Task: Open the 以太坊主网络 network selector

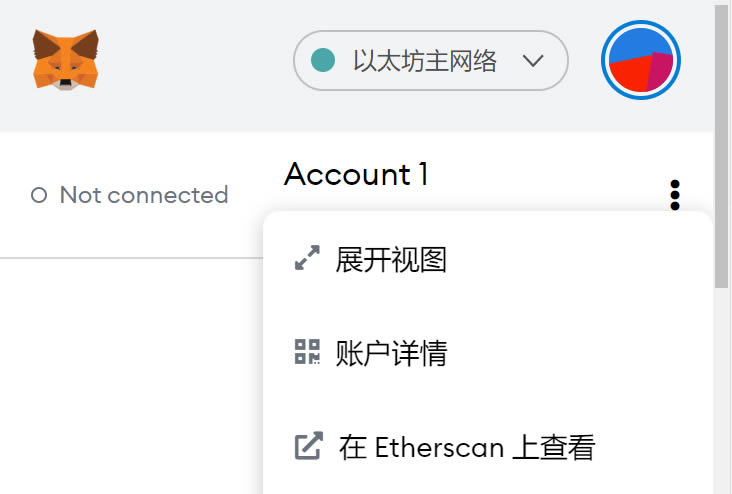Action: 430,60
